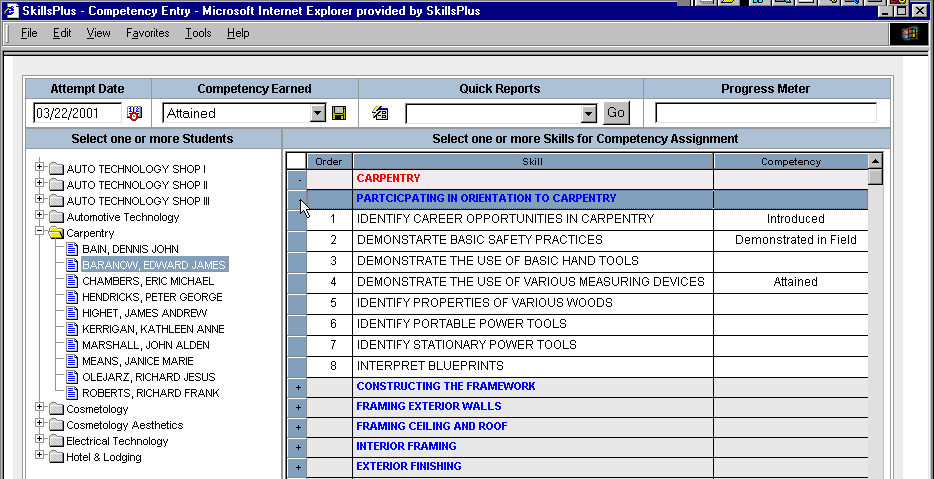
Task: Click the document icon for KERRIGAN, KATHLEEN ANNE
Action: click(72, 329)
